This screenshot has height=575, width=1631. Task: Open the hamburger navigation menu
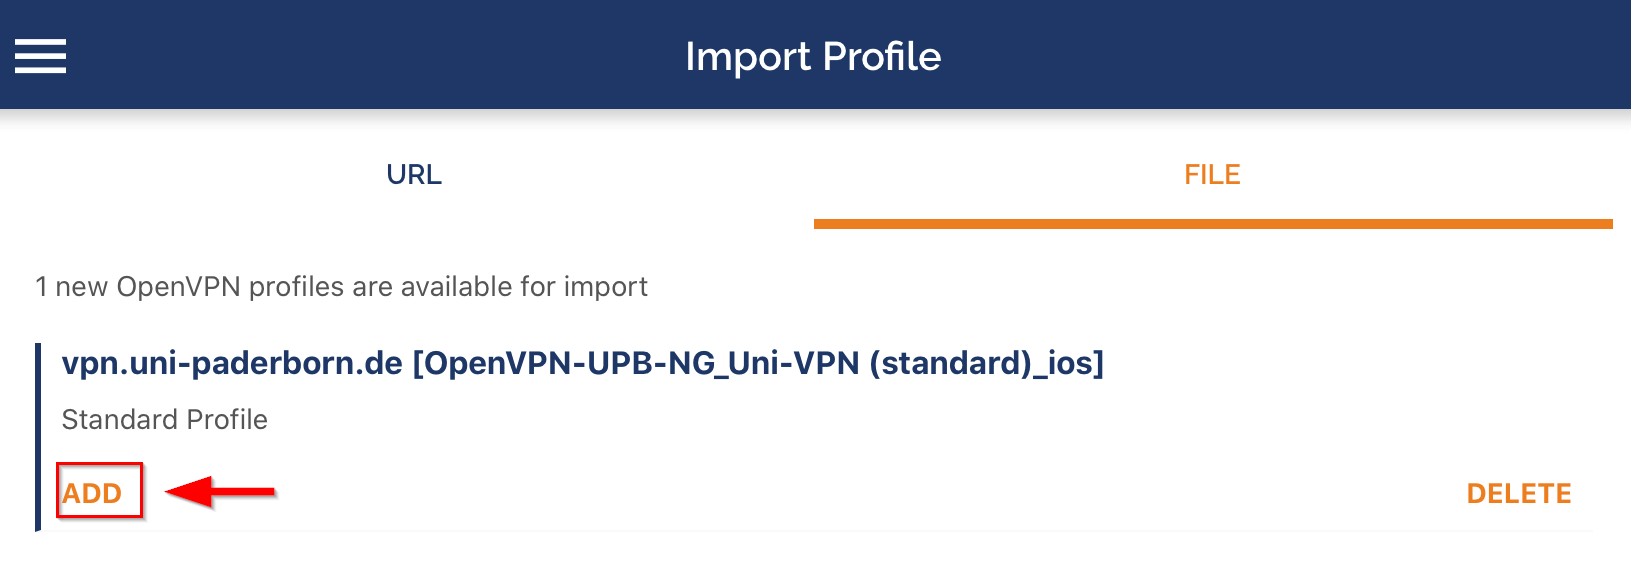(40, 56)
